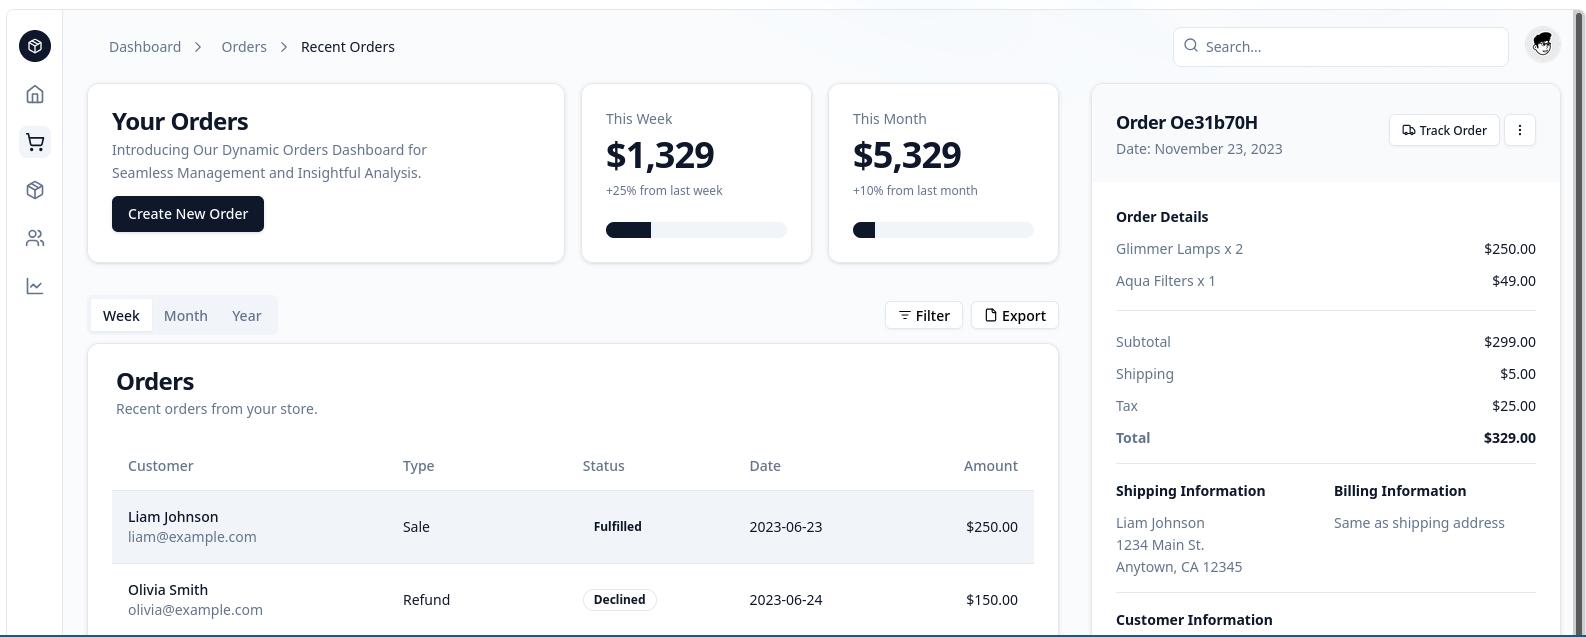Click the Order Oe31b70H heading
The height and width of the screenshot is (637, 1586).
click(1187, 122)
